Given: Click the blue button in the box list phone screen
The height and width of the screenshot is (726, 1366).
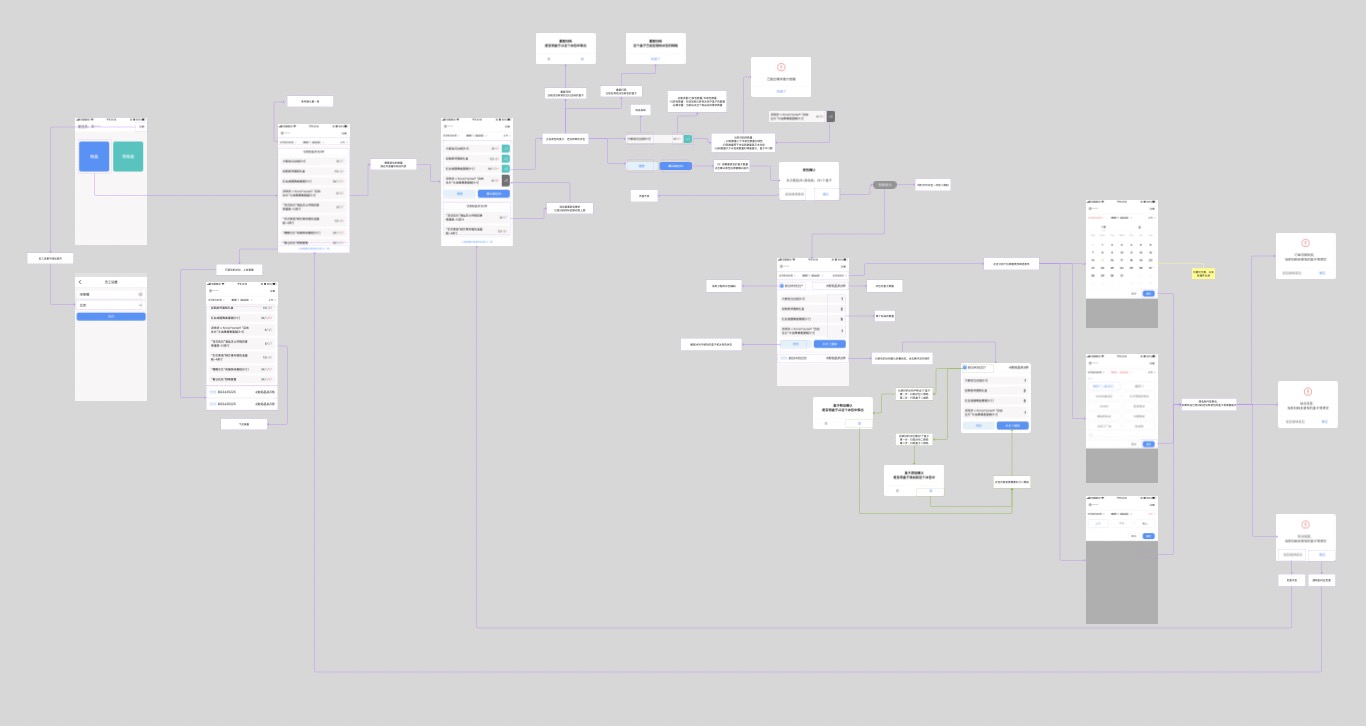Looking at the screenshot, I should point(829,344).
